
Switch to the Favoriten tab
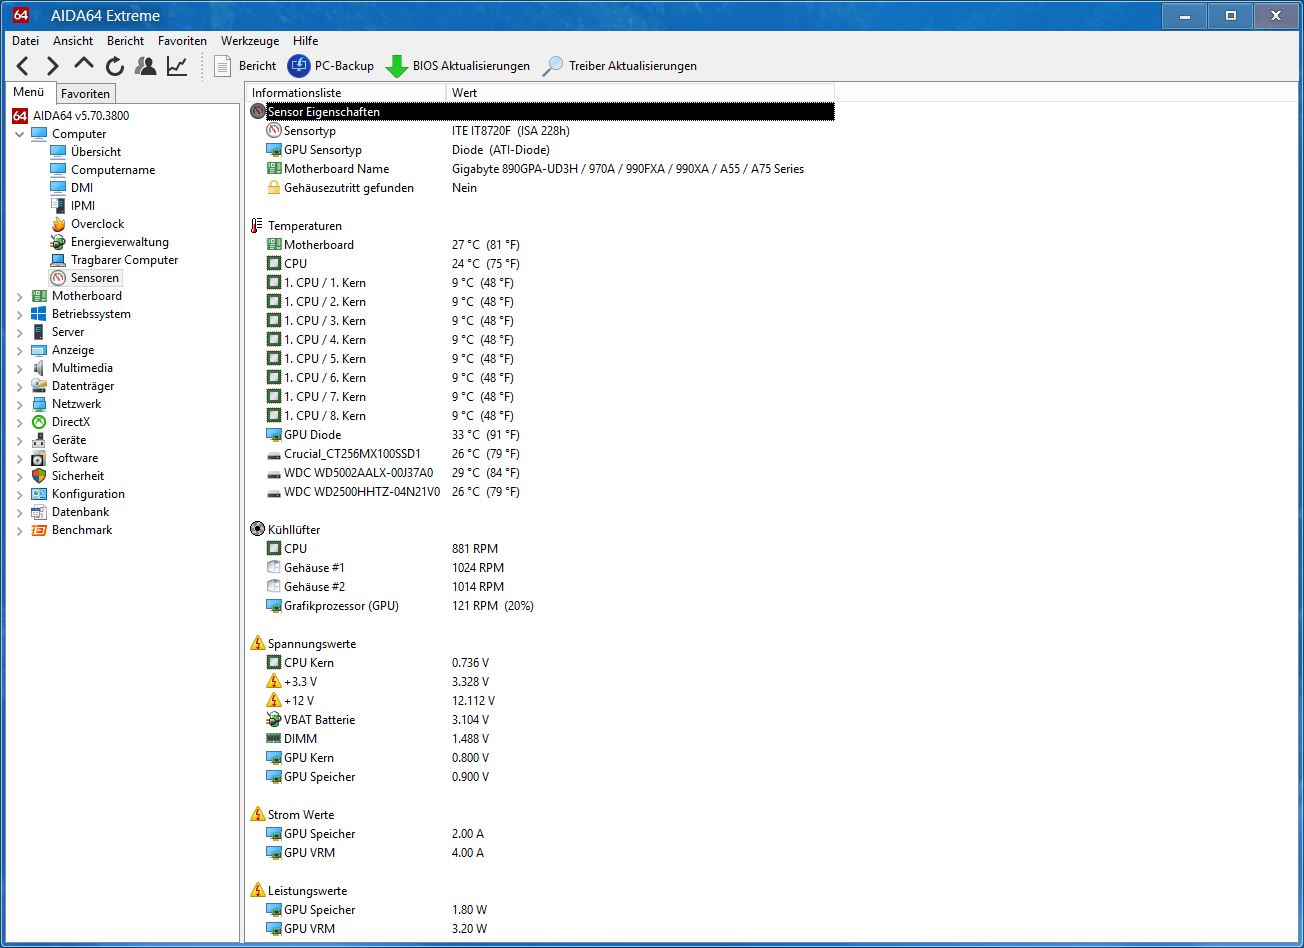point(86,93)
